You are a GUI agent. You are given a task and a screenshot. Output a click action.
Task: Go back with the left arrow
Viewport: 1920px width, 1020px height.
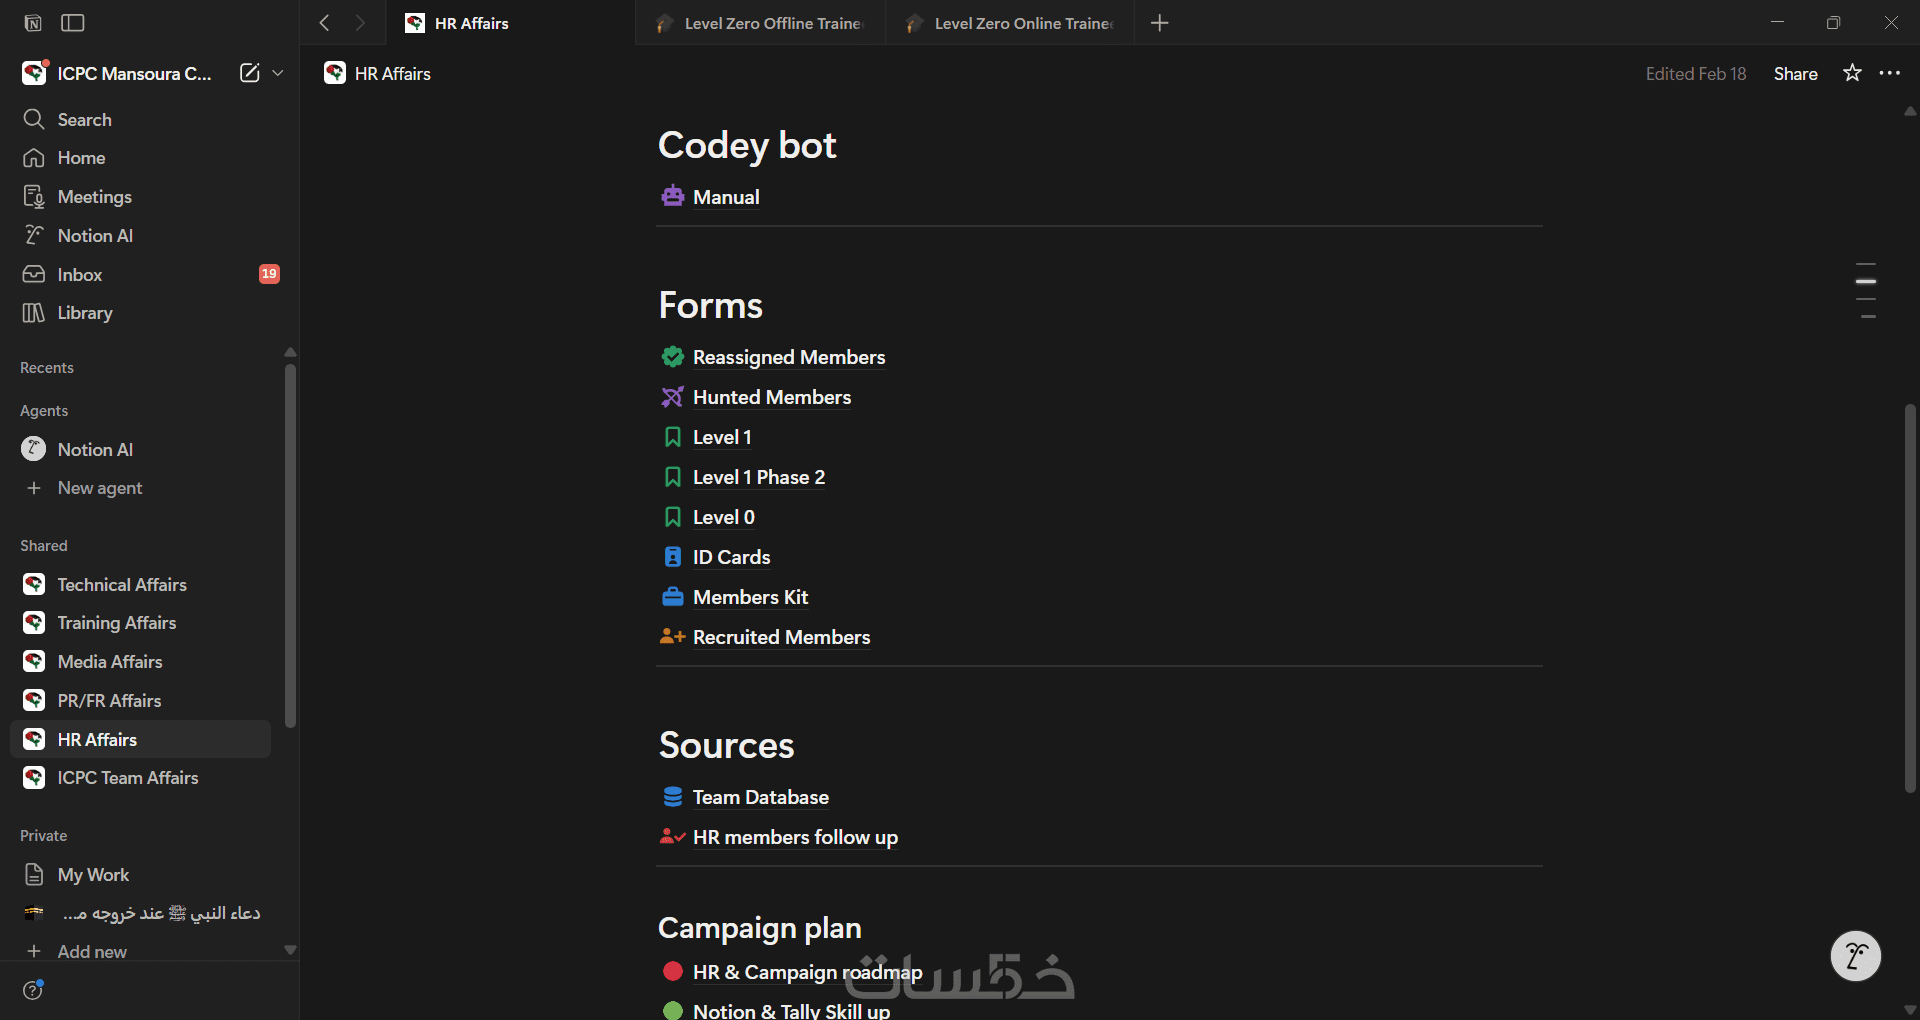click(324, 23)
